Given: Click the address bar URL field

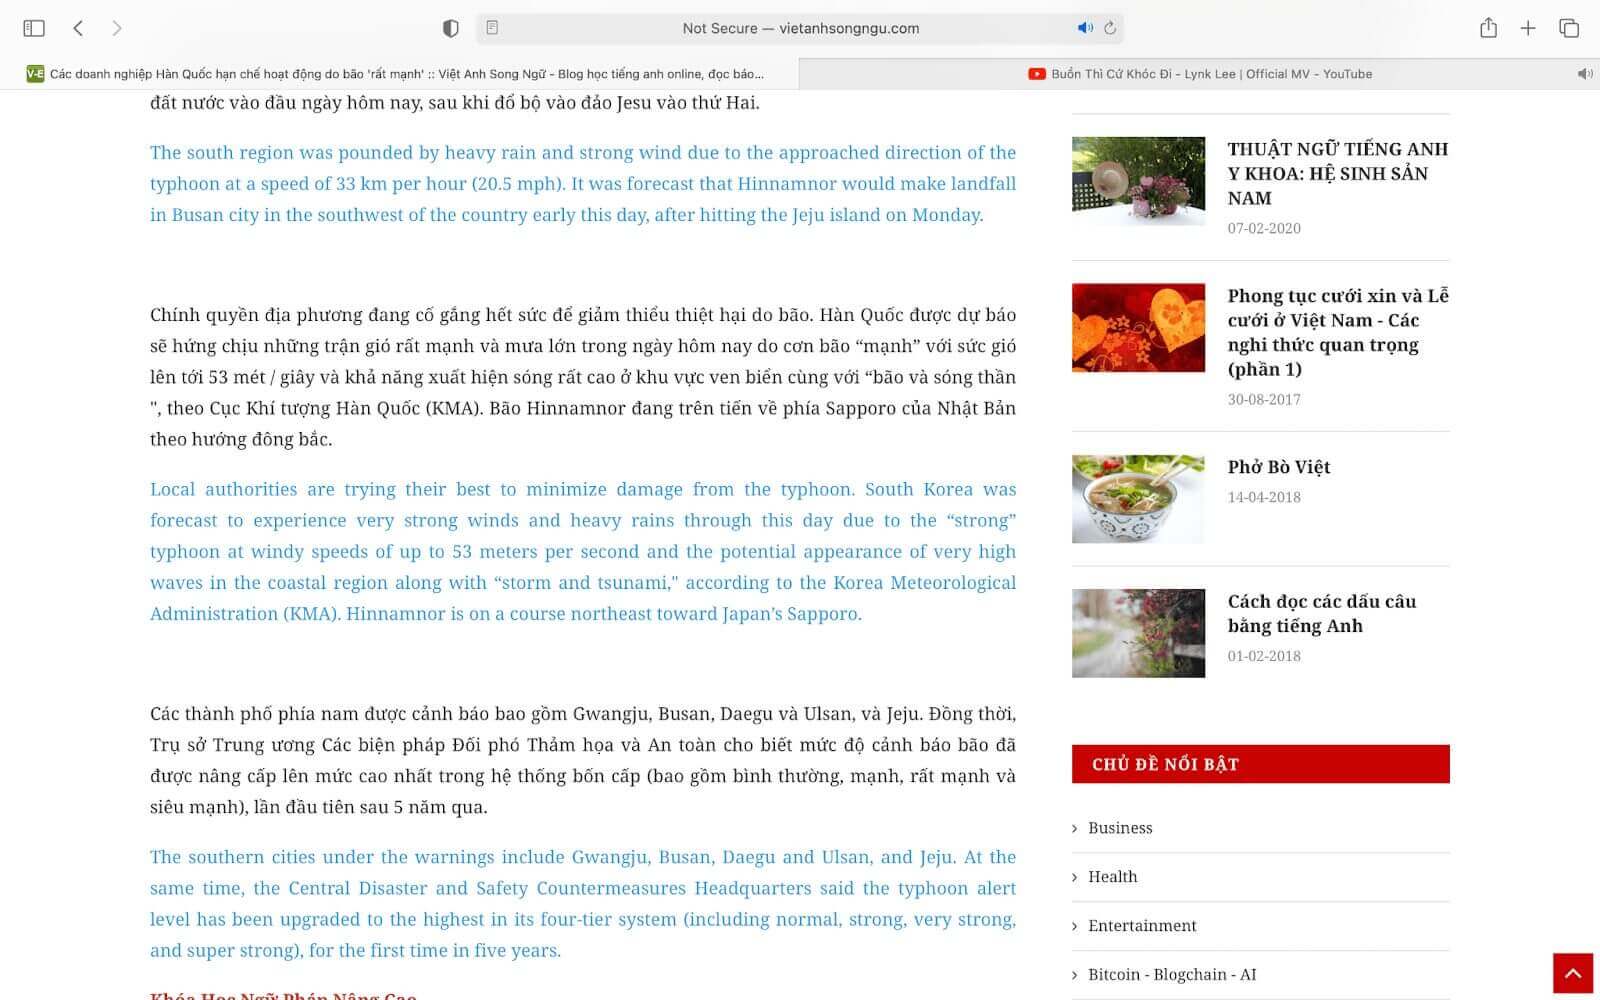Looking at the screenshot, I should click(800, 28).
